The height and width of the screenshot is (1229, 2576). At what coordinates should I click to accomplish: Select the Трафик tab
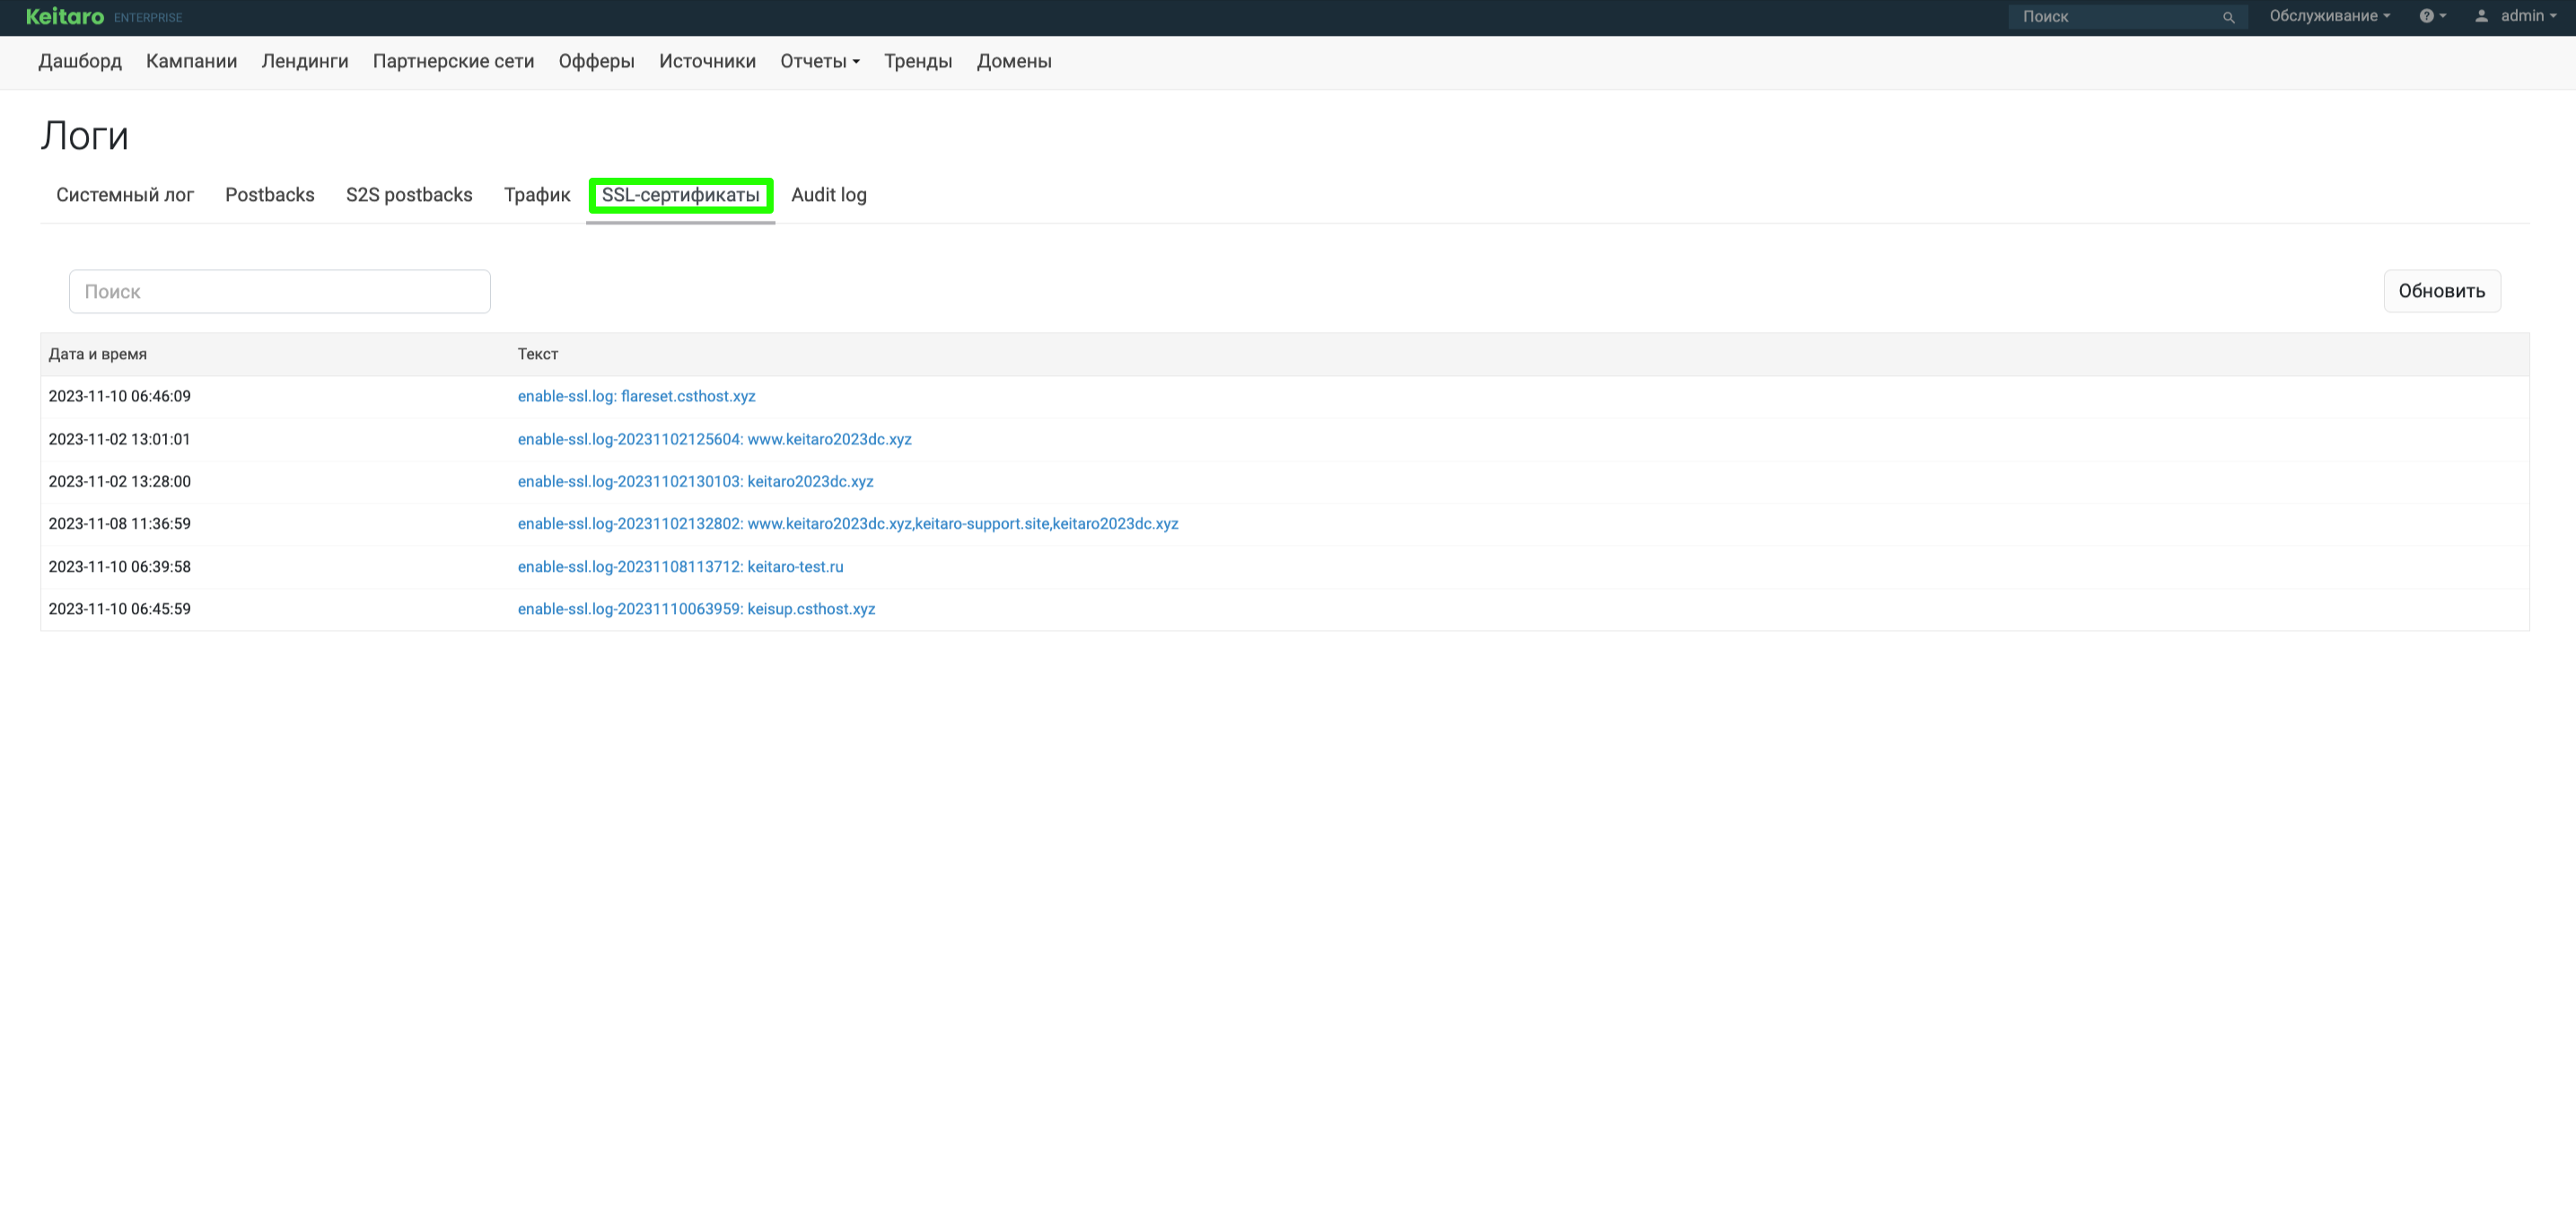tap(537, 195)
